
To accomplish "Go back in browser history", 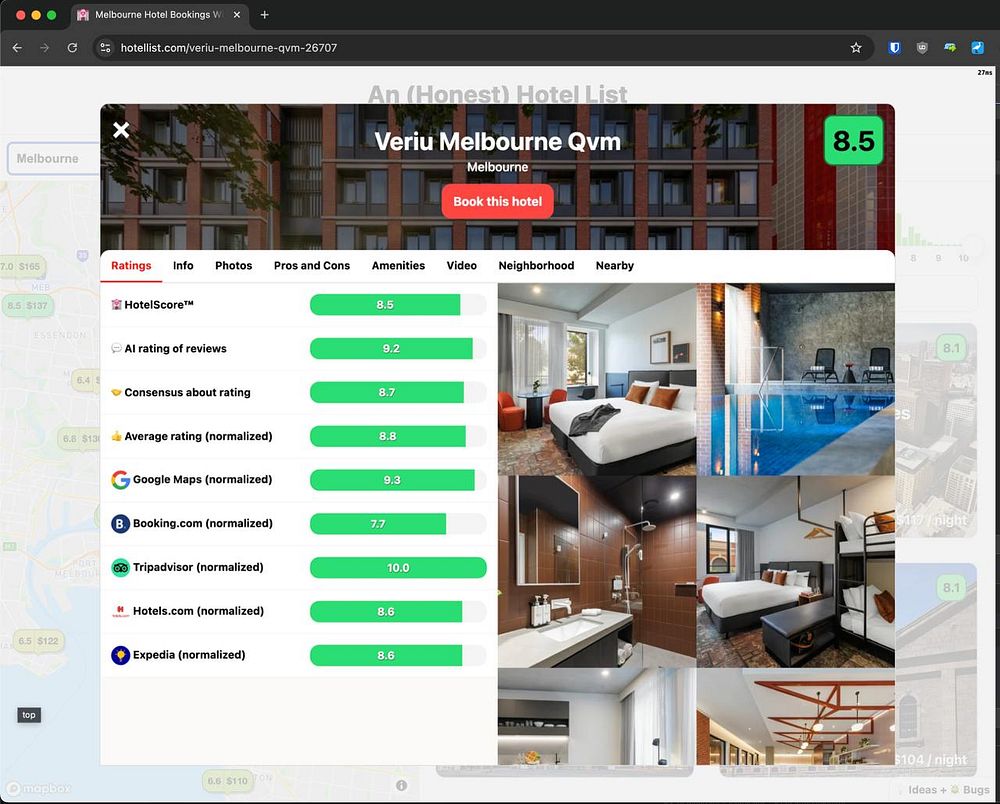I will (x=17, y=48).
